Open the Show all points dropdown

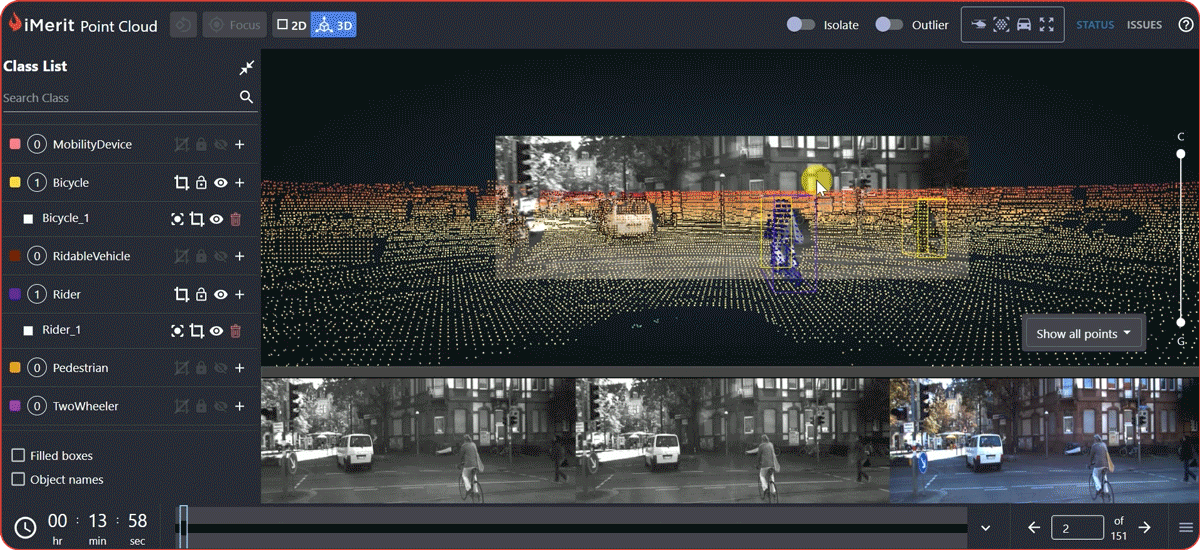tap(1084, 334)
